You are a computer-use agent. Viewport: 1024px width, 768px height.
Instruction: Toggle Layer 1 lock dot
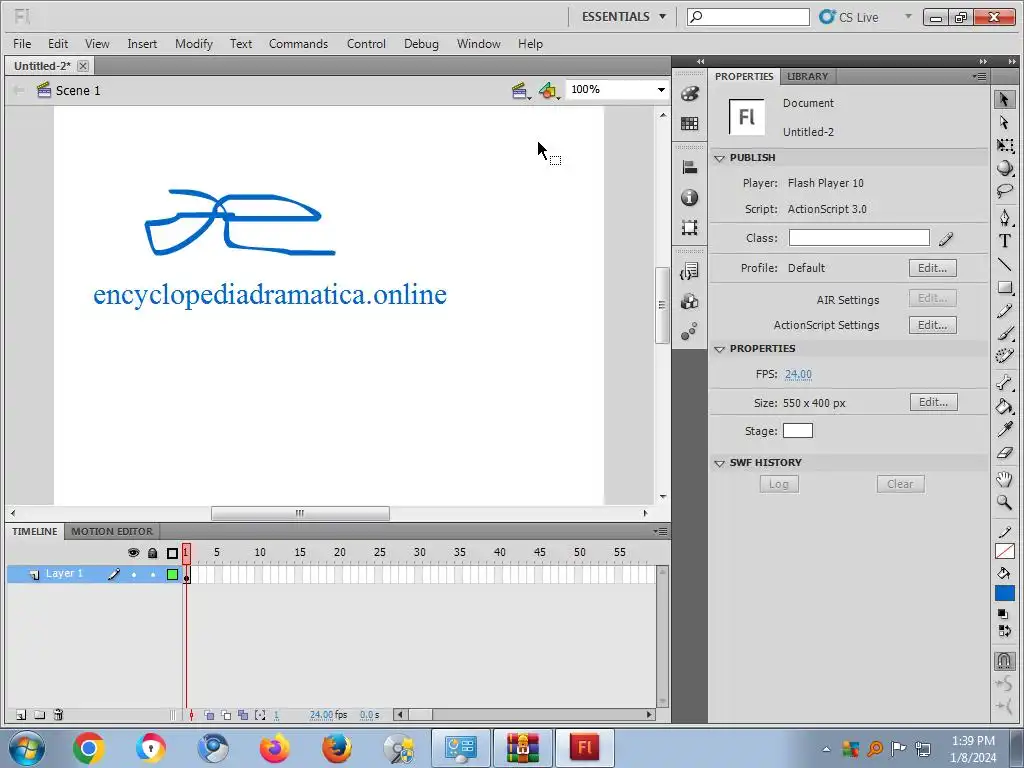pos(153,575)
